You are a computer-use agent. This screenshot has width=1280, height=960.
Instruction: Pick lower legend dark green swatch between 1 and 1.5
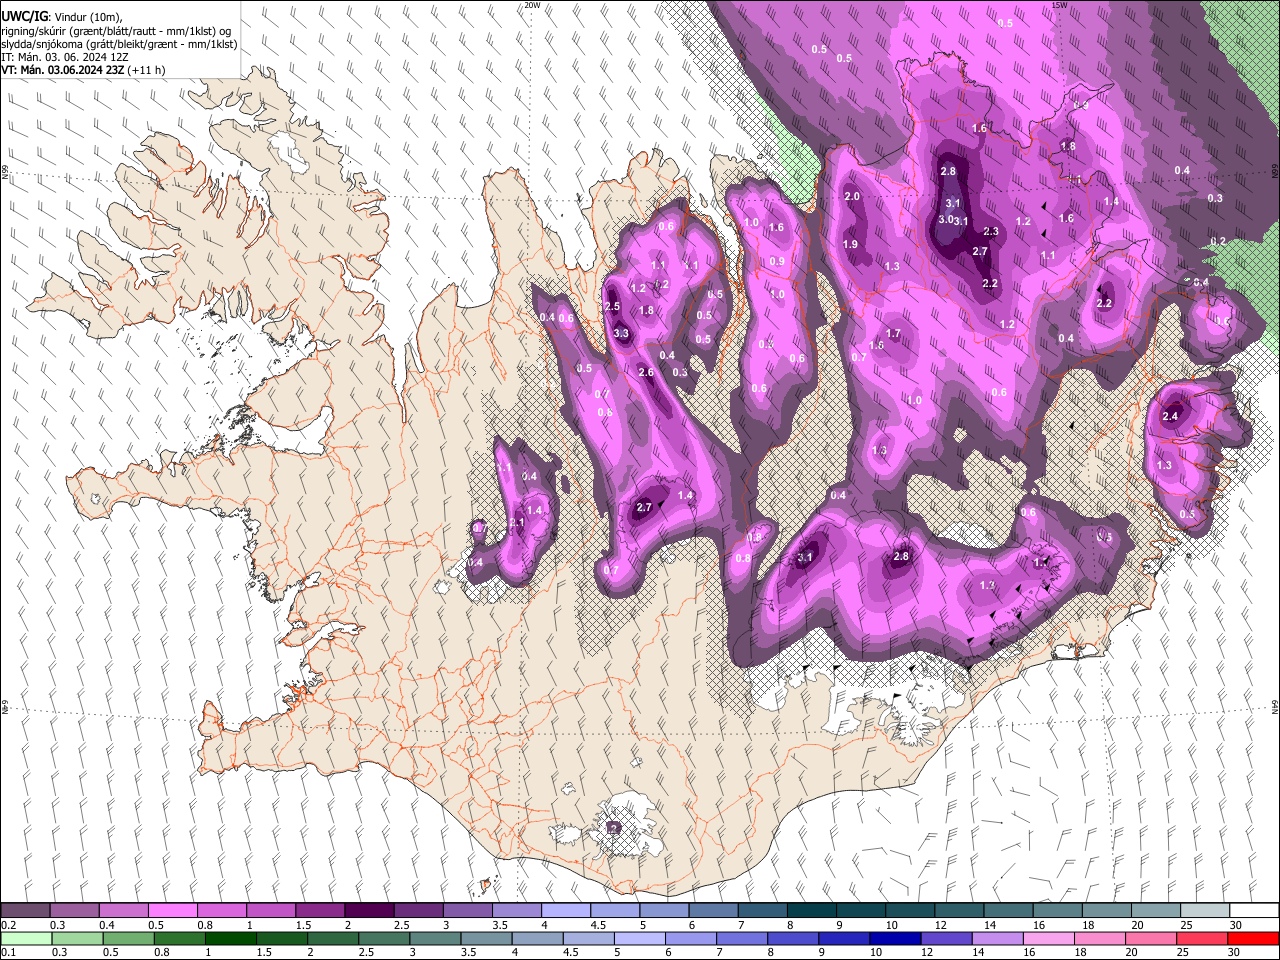pyautogui.click(x=230, y=939)
